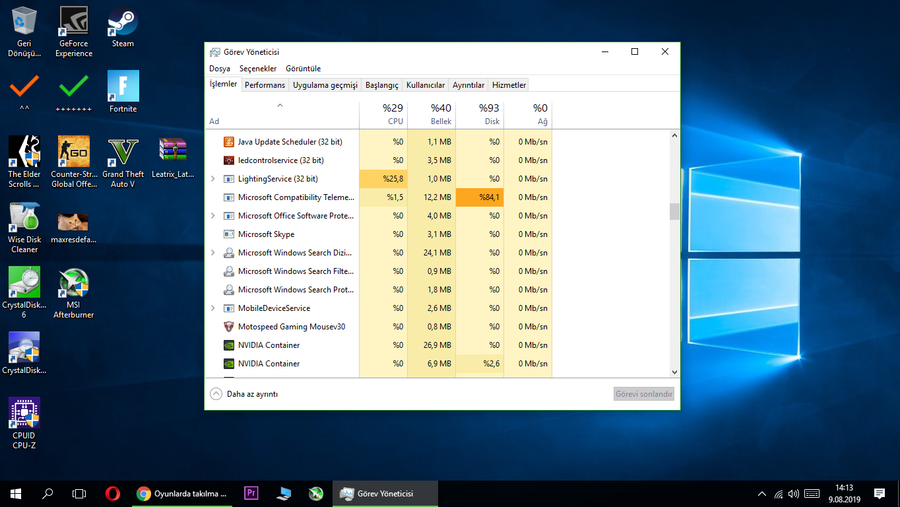The height and width of the screenshot is (507, 900).
Task: Select the CrystalDisk magnifier shortcut icon
Action: (x=24, y=353)
